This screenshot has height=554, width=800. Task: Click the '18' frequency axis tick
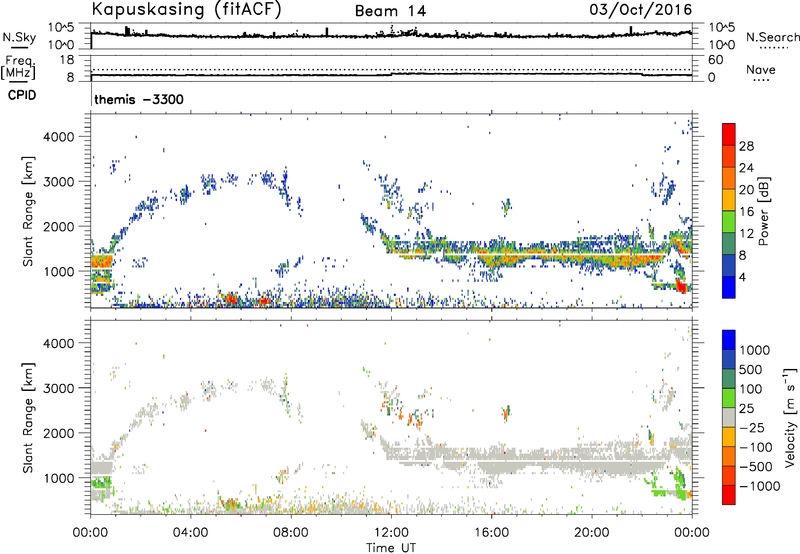coord(67,60)
